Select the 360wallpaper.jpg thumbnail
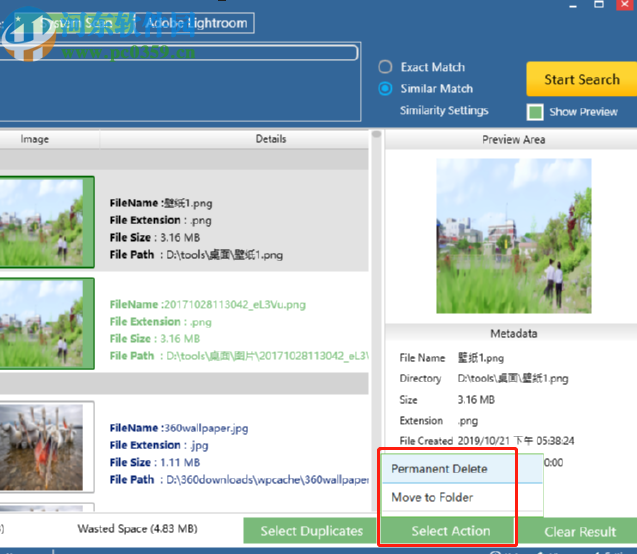The width and height of the screenshot is (637, 554). 46,447
